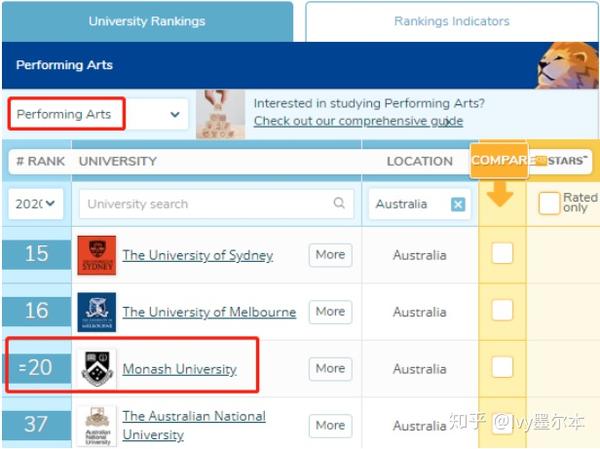Open the Australia location filter

419,204
